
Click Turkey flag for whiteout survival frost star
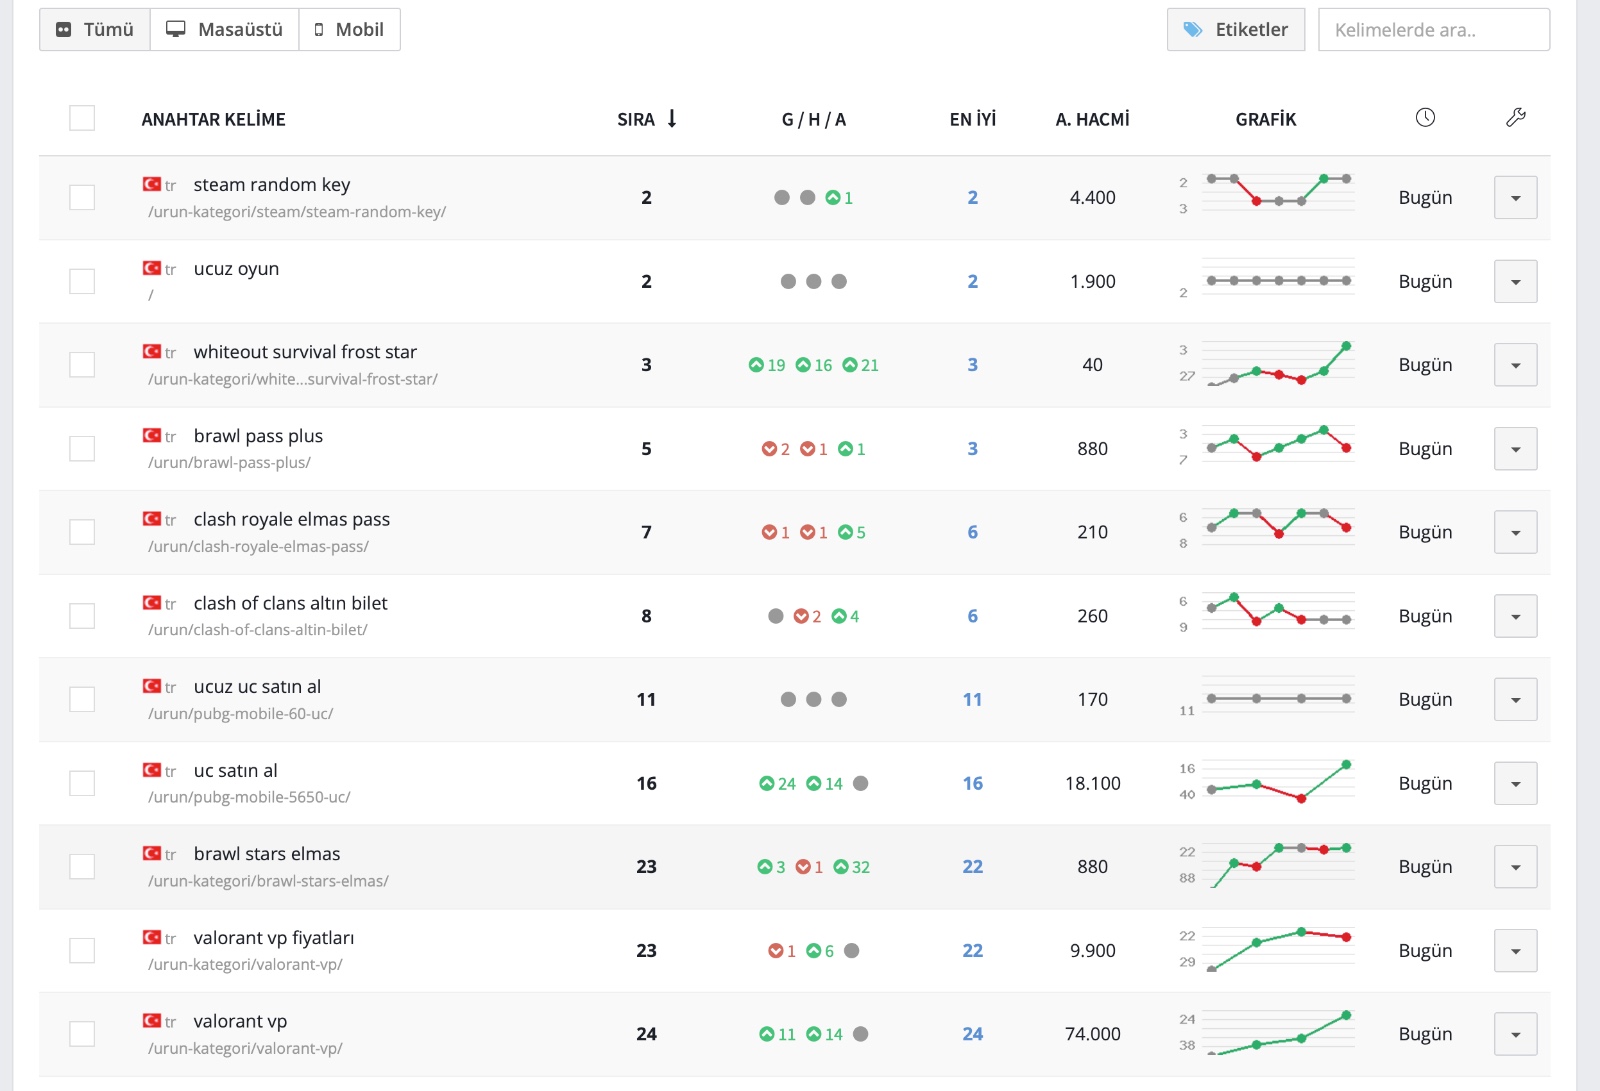click(152, 351)
